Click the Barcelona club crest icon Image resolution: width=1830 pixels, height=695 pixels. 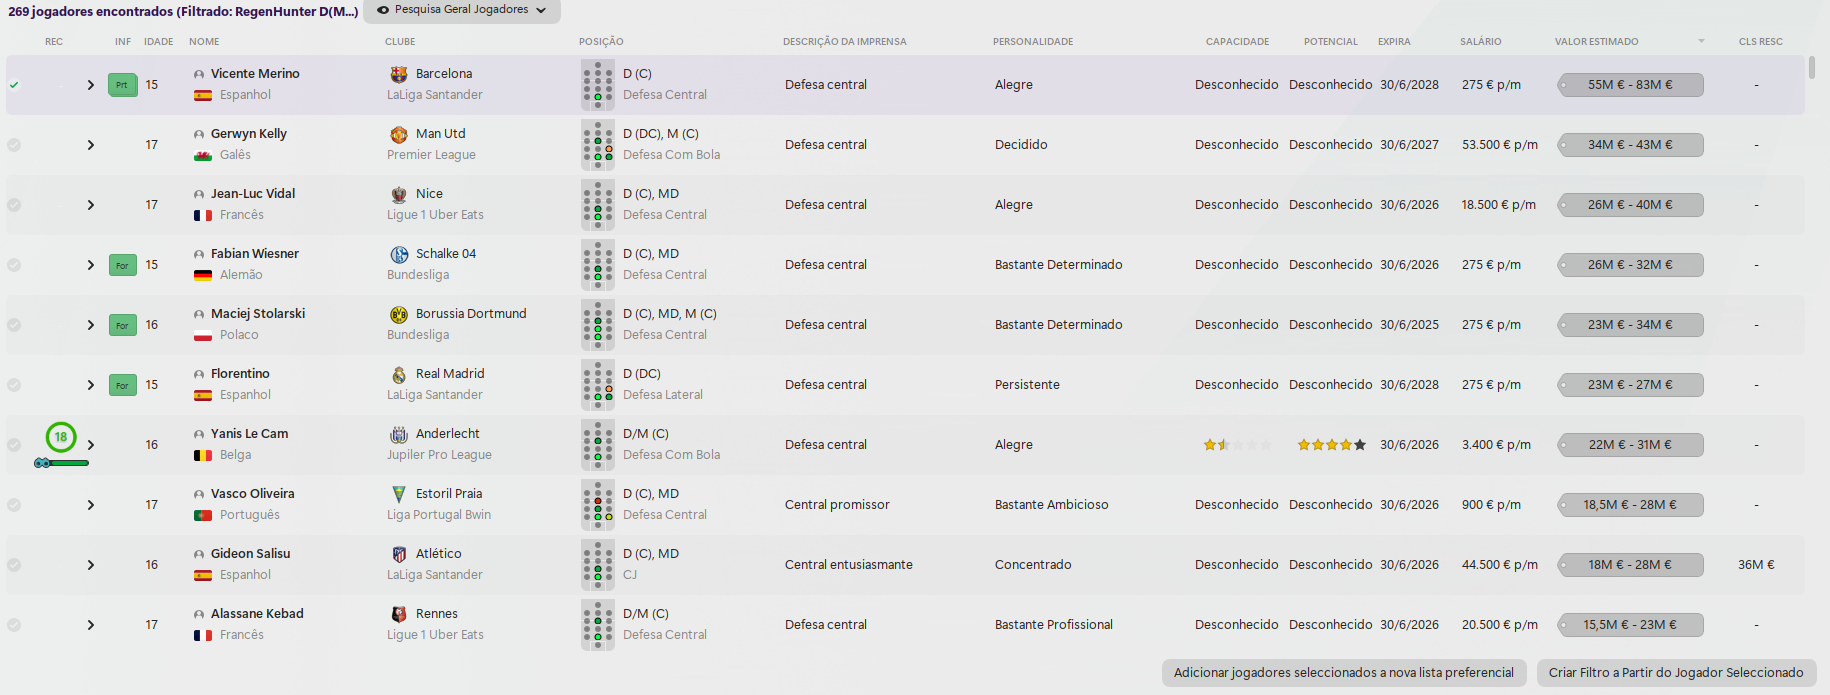(x=399, y=74)
